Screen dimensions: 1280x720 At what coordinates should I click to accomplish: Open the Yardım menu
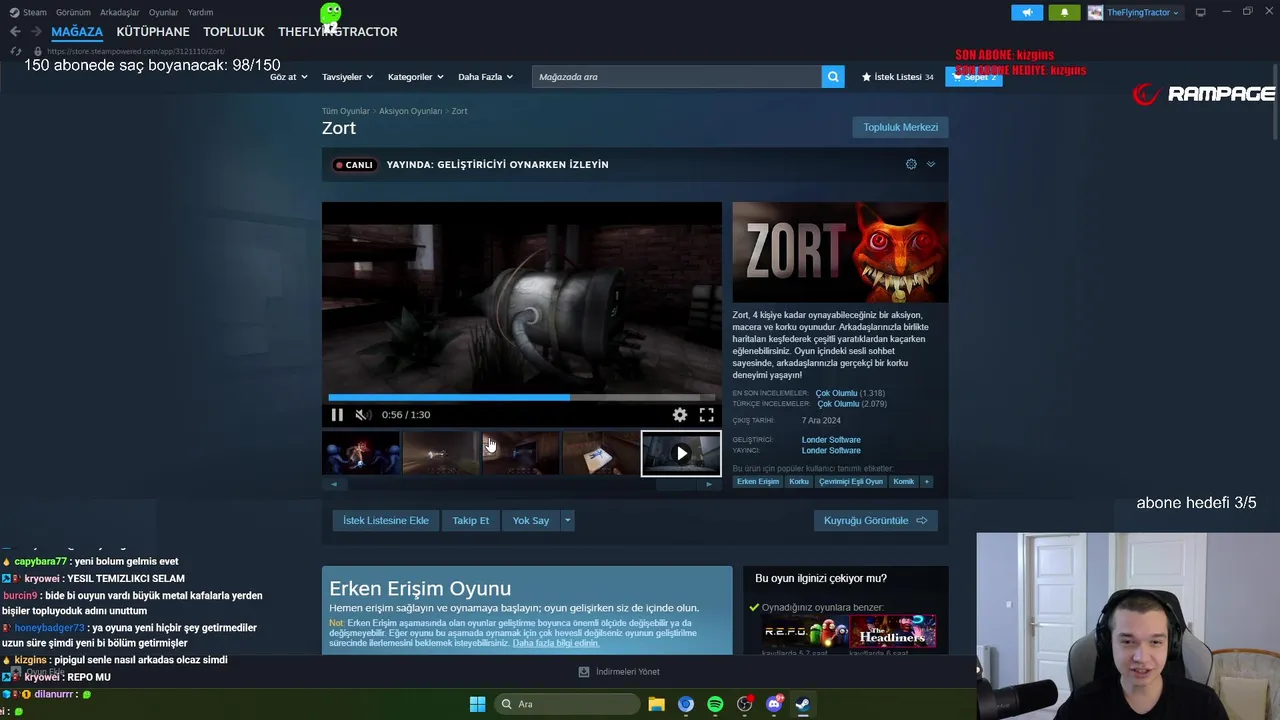[x=200, y=13]
